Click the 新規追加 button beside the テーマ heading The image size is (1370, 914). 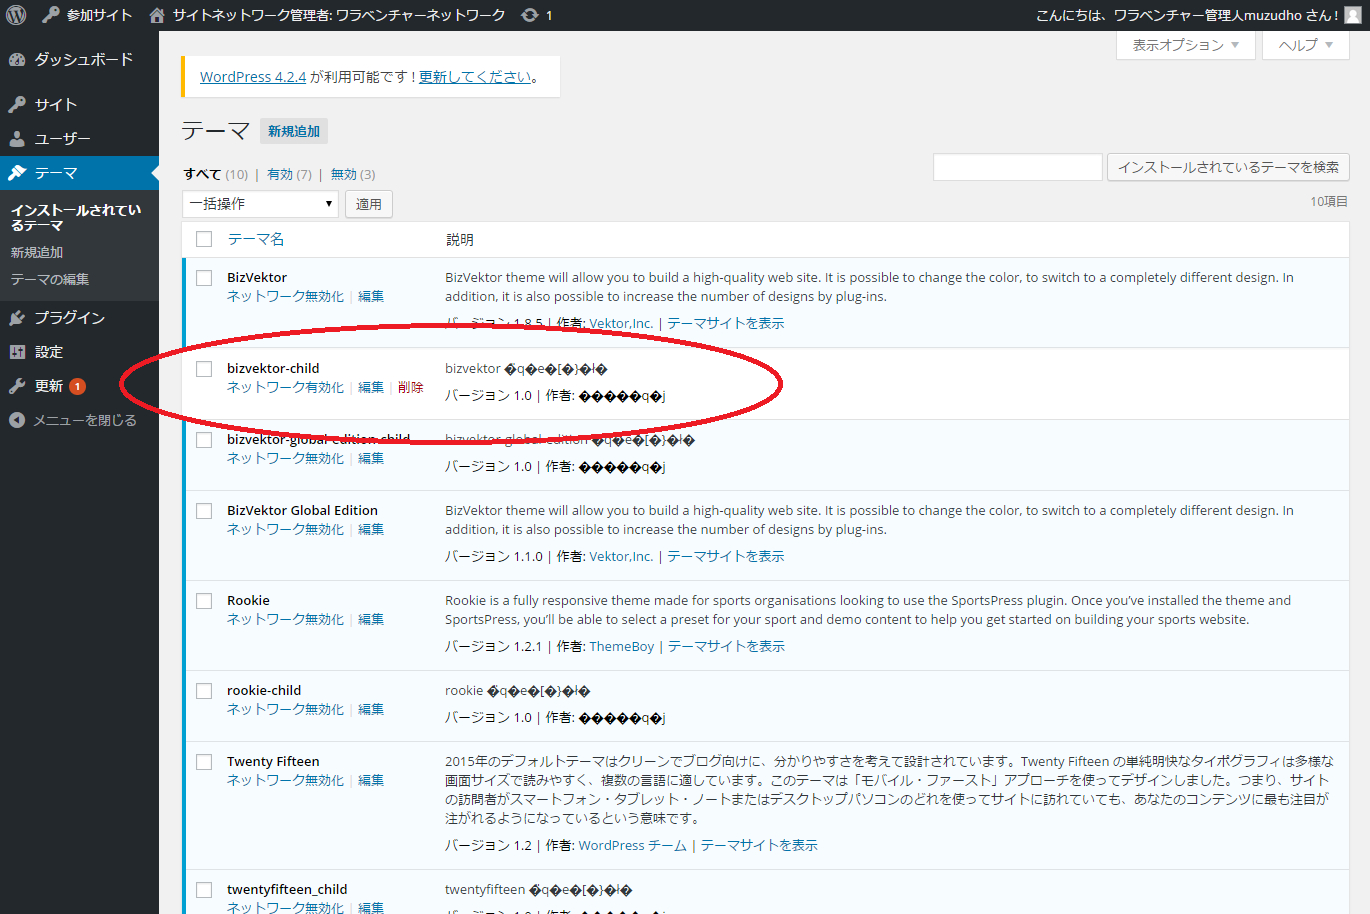click(294, 131)
